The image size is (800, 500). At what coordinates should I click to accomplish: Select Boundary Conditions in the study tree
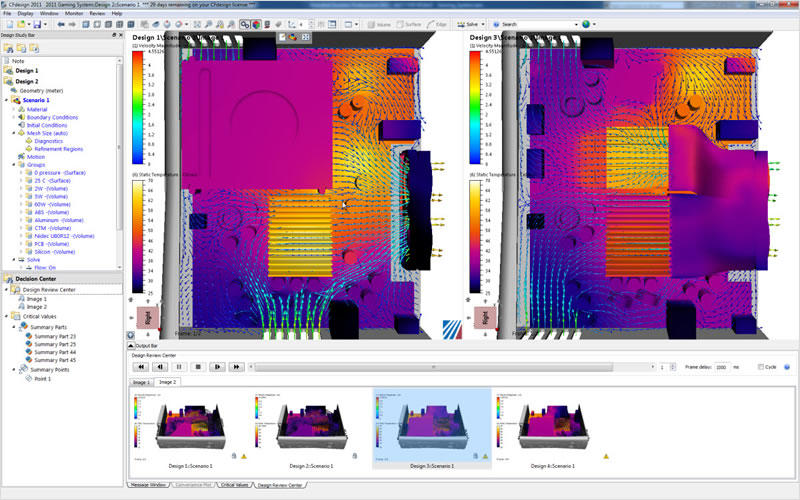click(50, 117)
